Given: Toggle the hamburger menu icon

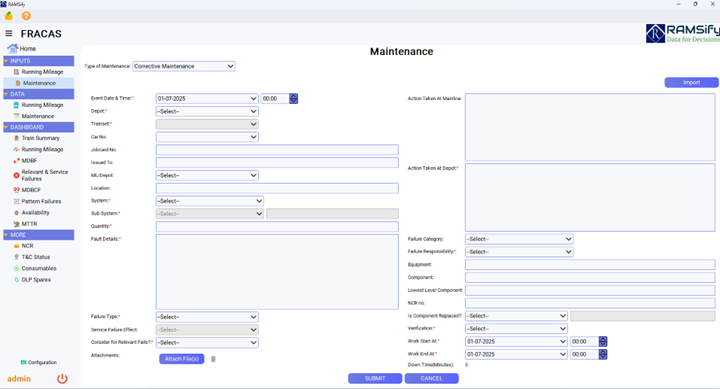Looking at the screenshot, I should pos(9,34).
